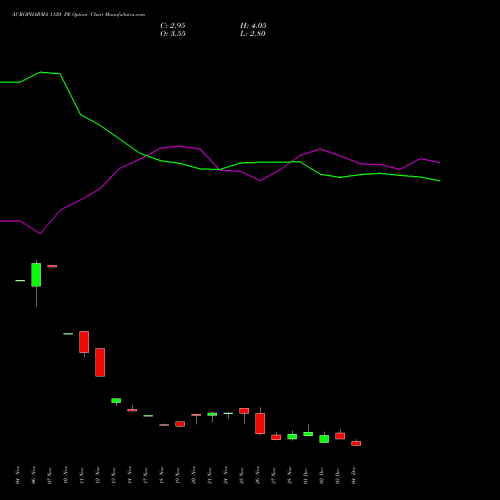Select the close value C: 2.95
Screen dimensions: 500x500
173,26
